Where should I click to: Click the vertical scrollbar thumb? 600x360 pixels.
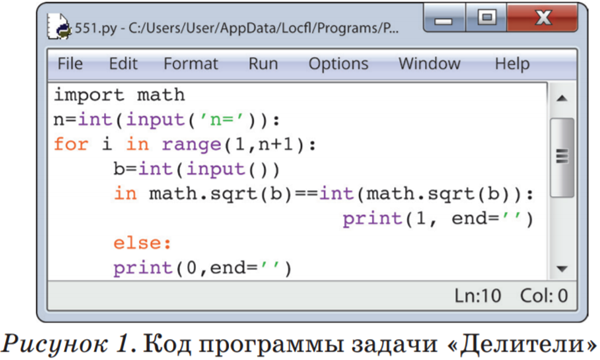pyautogui.click(x=562, y=158)
